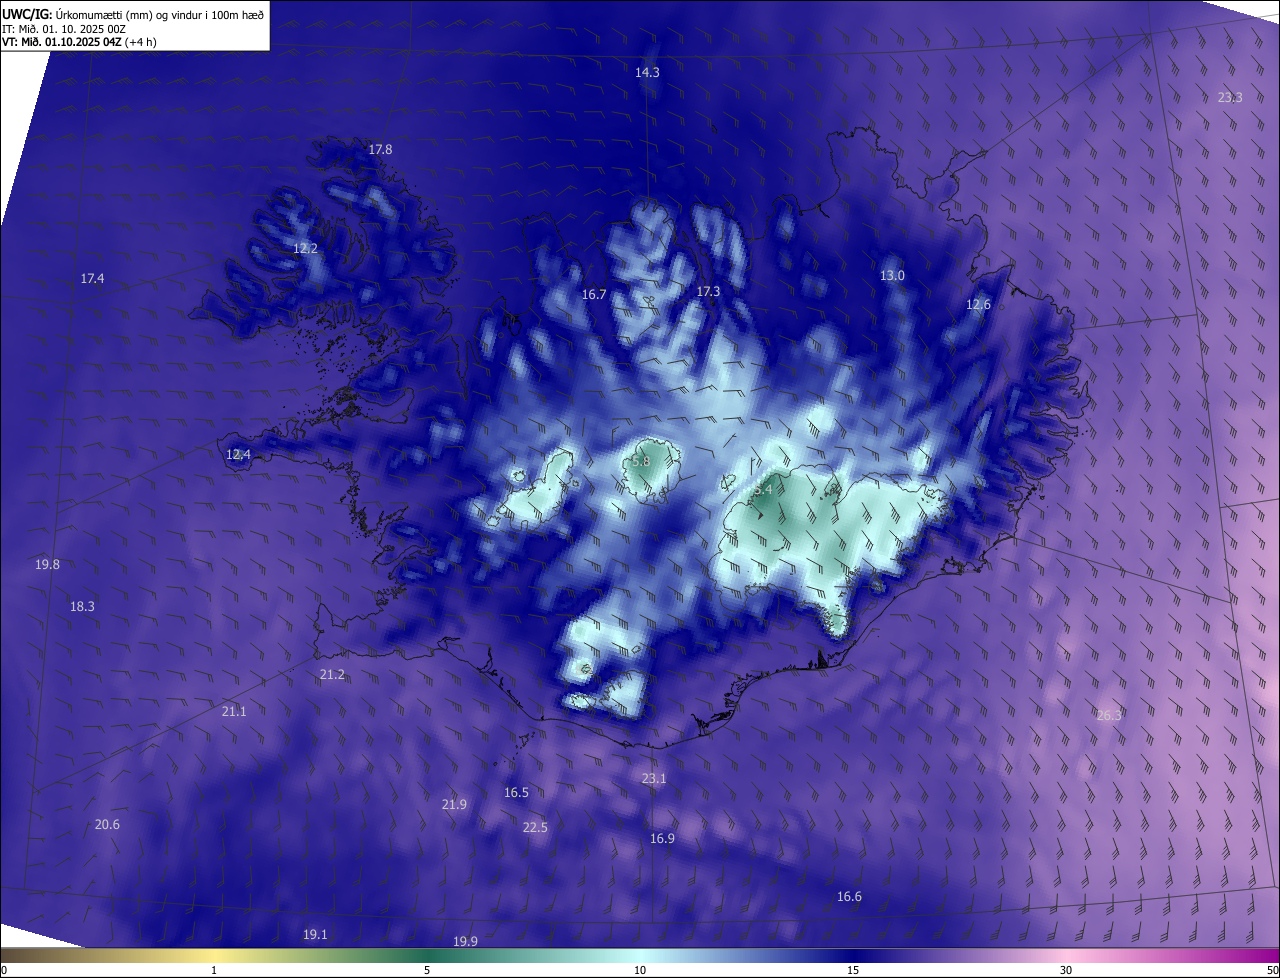Click the 1 tick on the color scale
Image resolution: width=1280 pixels, height=978 pixels.
tap(214, 970)
